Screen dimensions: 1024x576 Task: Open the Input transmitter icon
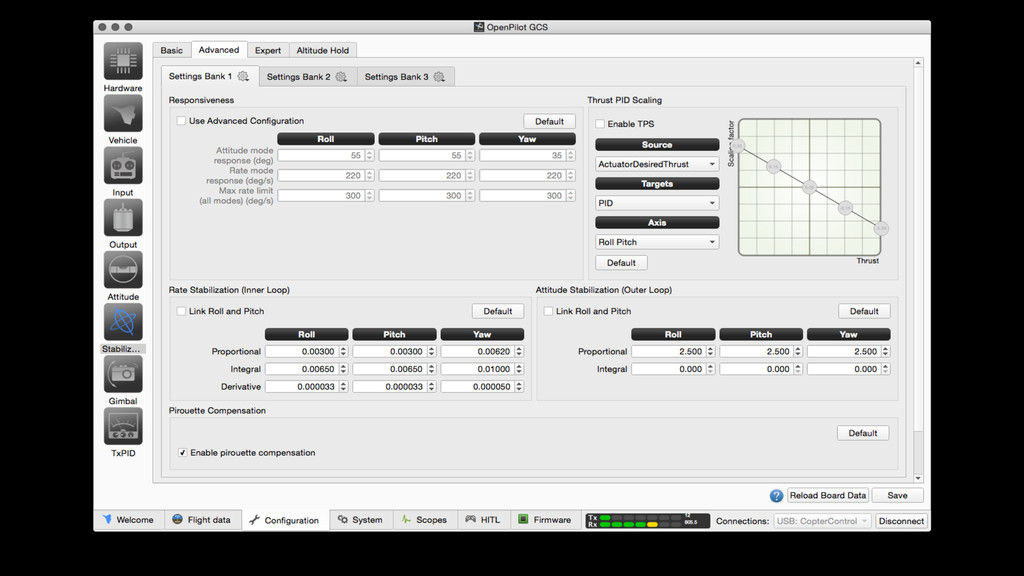123,166
